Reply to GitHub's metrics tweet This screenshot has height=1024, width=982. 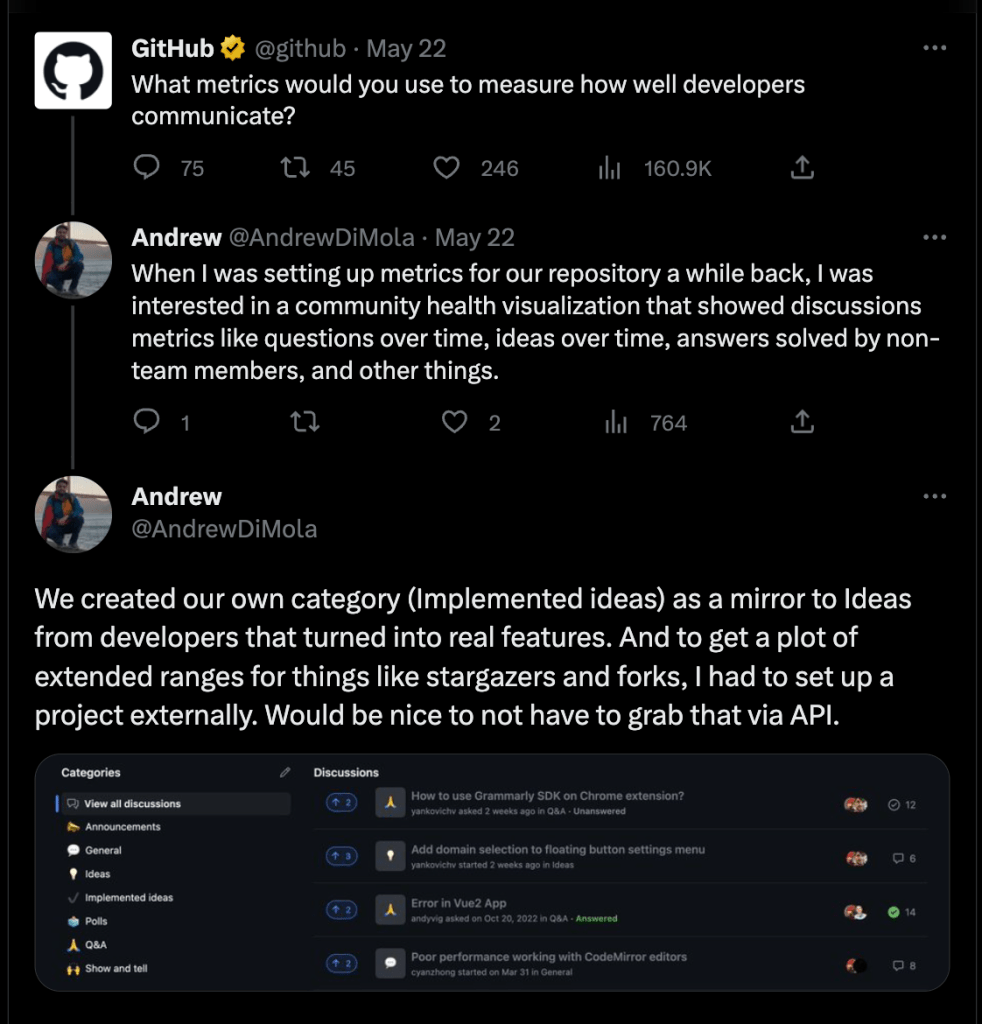147,168
